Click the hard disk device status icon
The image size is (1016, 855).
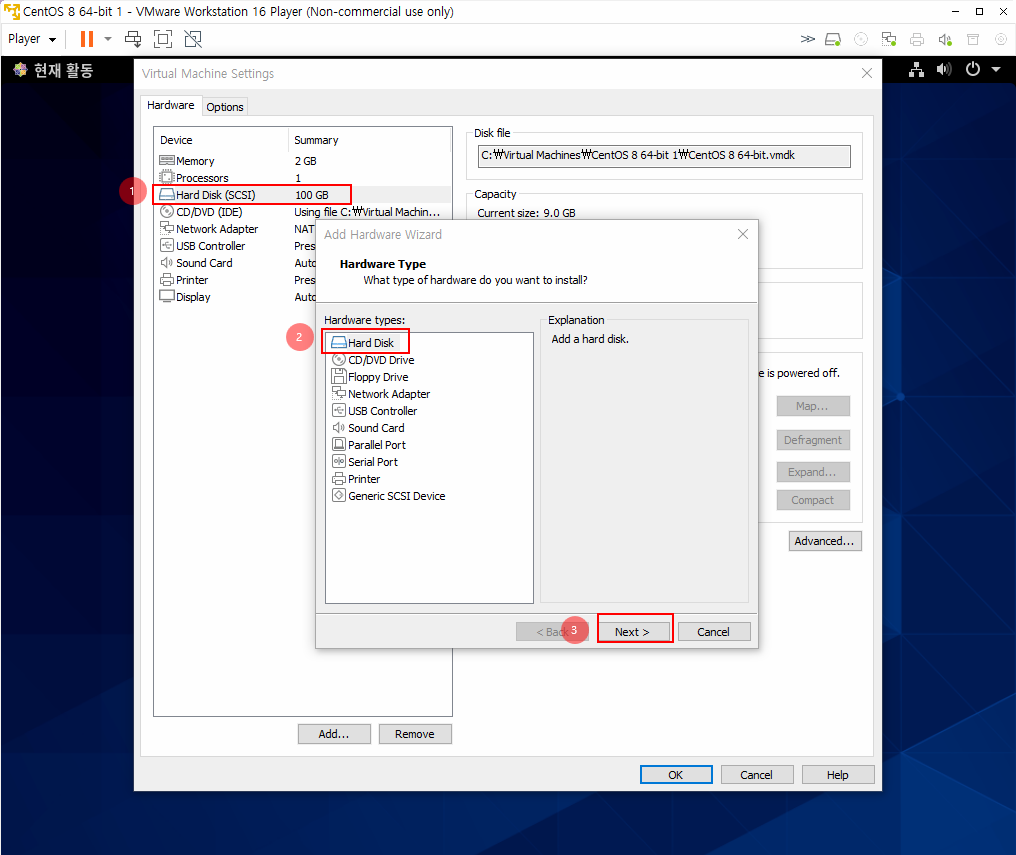point(833,40)
